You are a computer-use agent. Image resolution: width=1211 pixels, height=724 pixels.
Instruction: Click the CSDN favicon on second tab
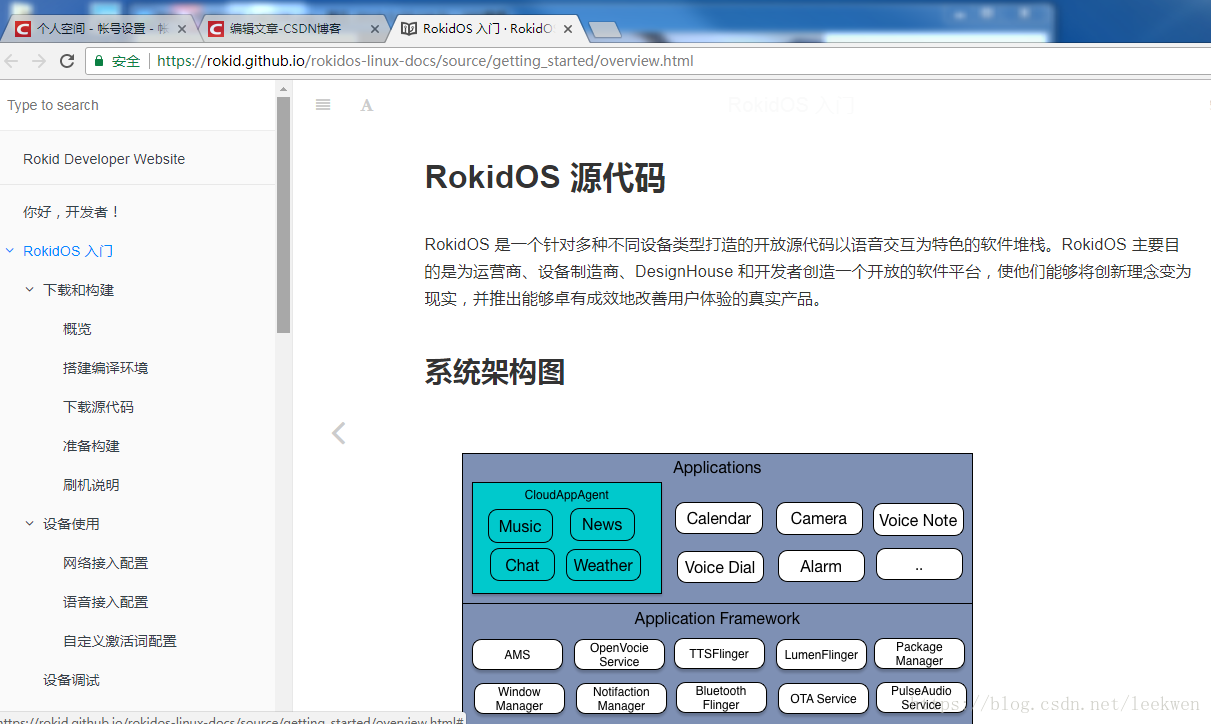pos(215,29)
